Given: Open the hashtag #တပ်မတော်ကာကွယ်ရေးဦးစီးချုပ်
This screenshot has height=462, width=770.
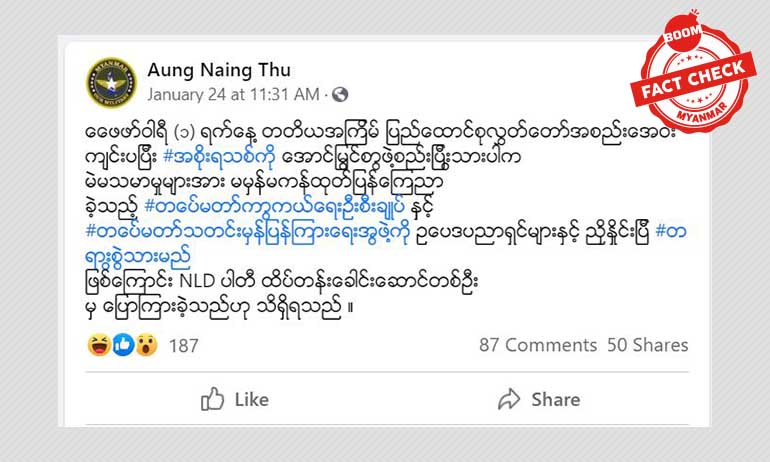Looking at the screenshot, I should (x=275, y=206).
